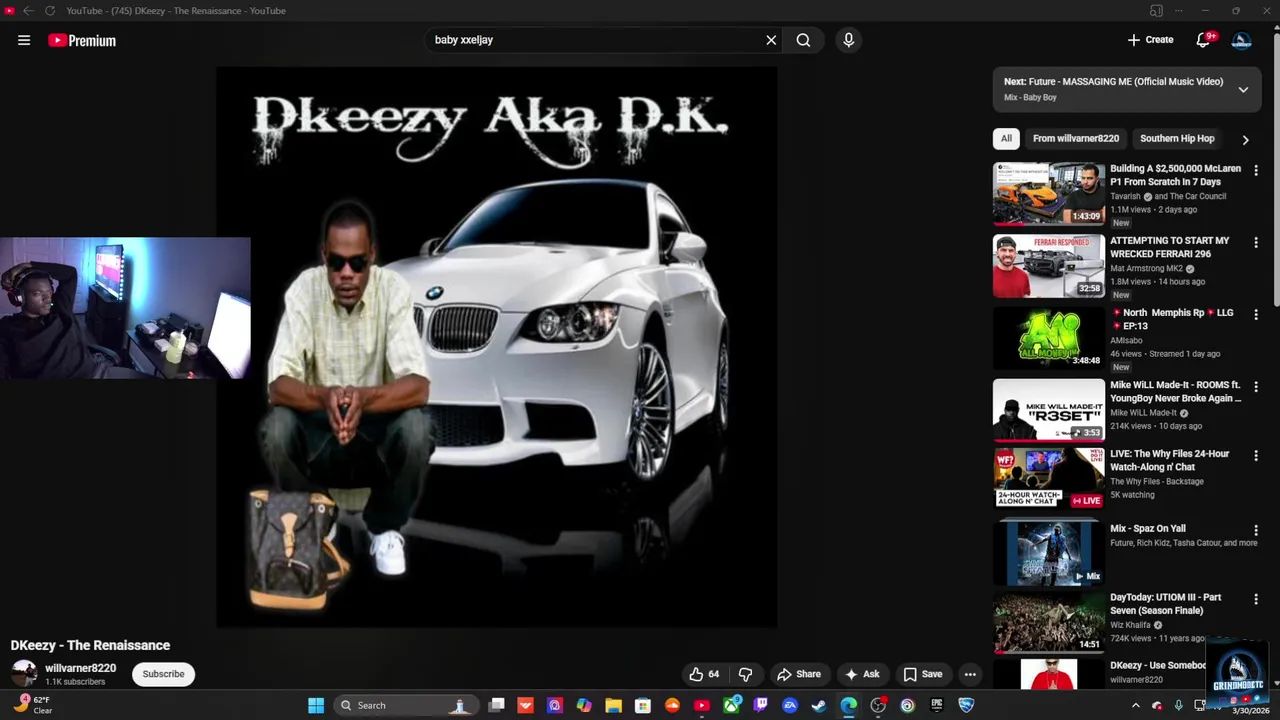Image resolution: width=1280 pixels, height=720 pixels.
Task: Click the Ask AI button
Action: (x=862, y=674)
